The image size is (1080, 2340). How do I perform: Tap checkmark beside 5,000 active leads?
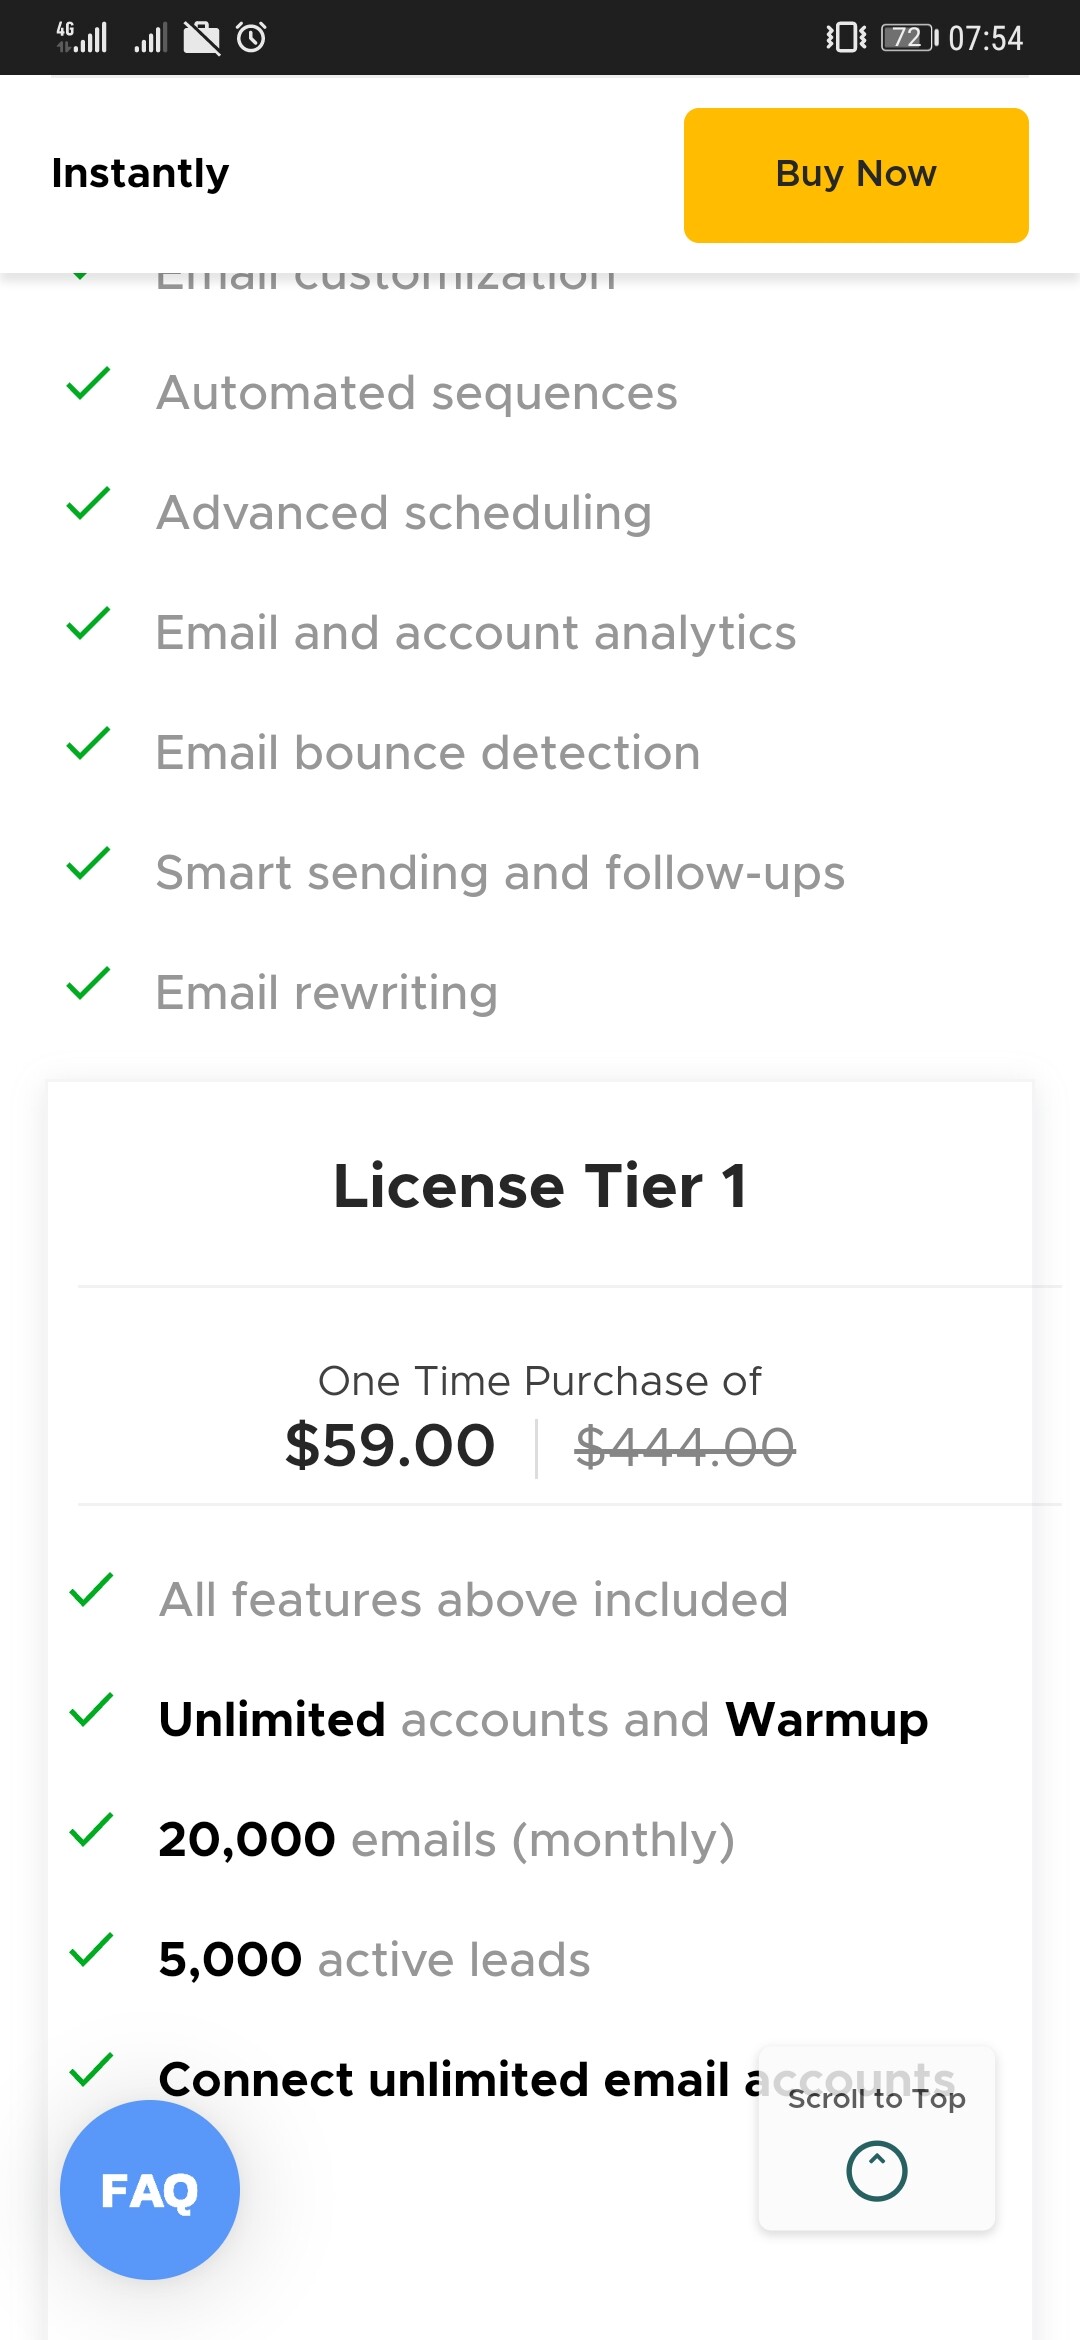point(91,1950)
